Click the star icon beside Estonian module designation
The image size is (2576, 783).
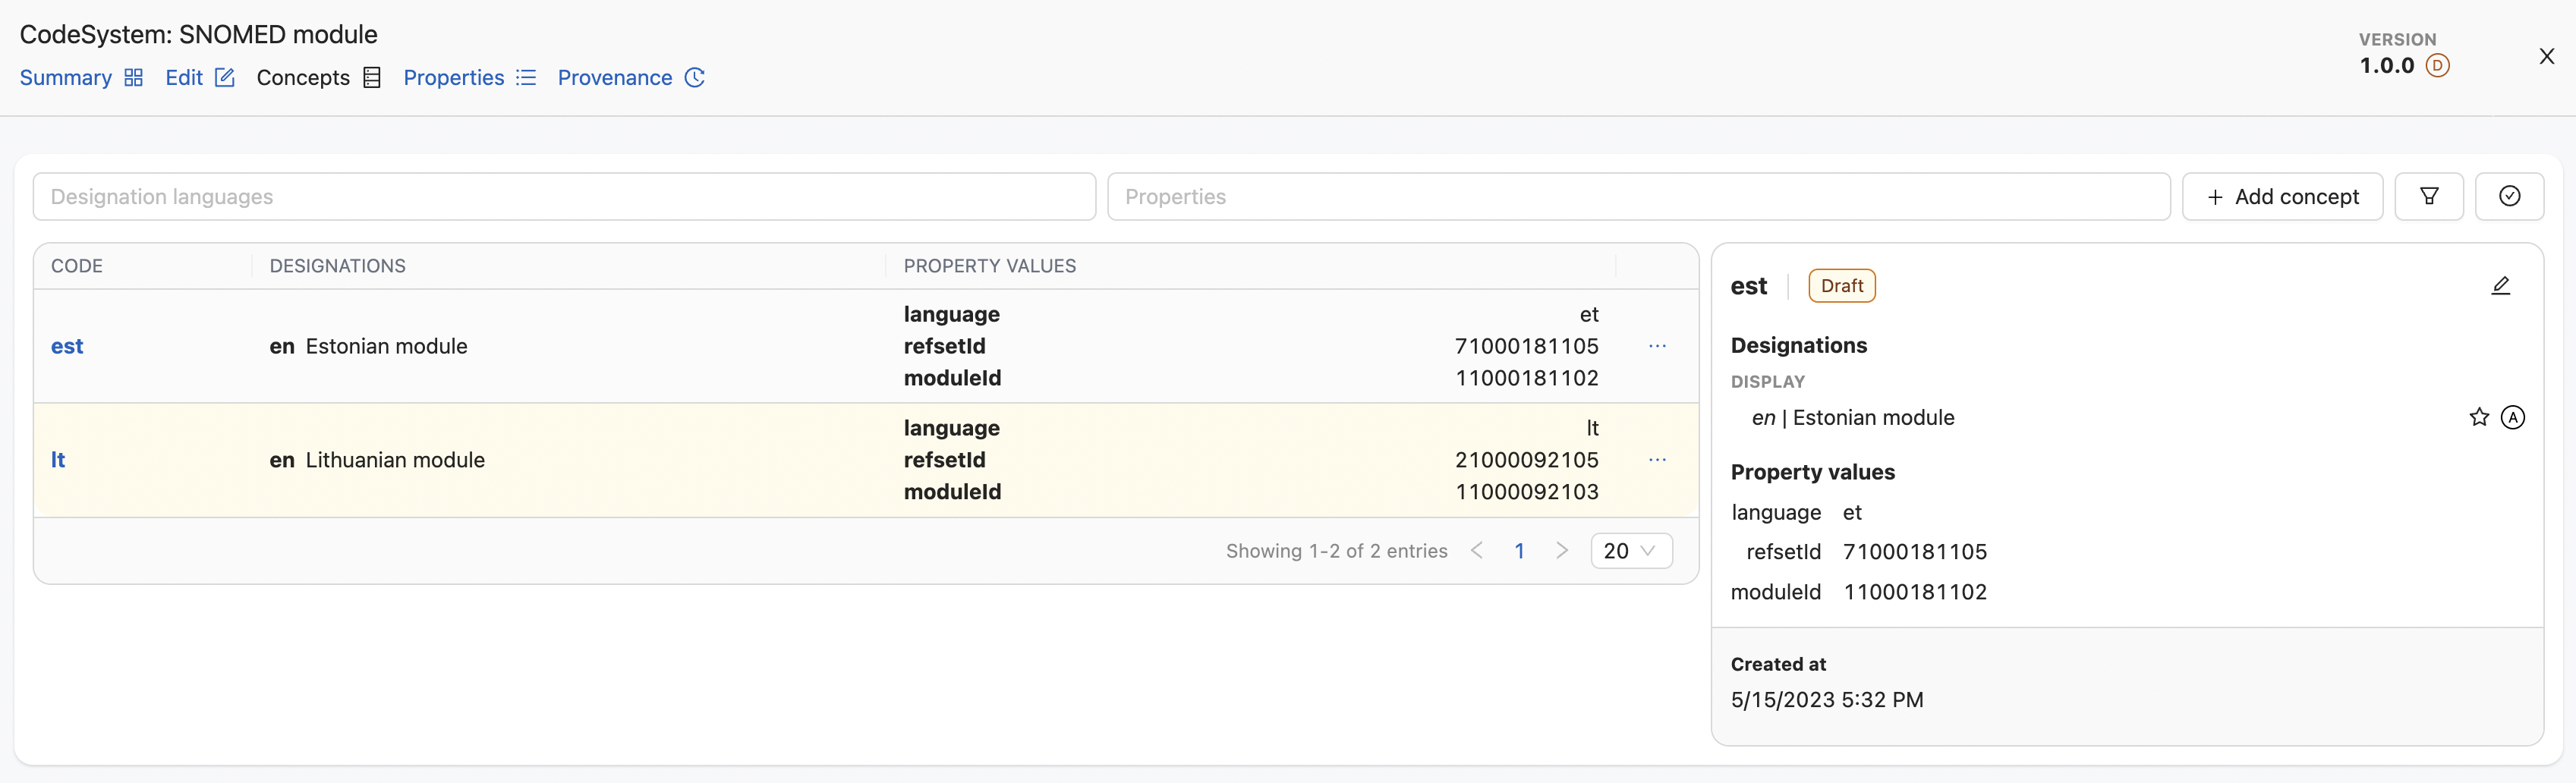click(x=2479, y=418)
